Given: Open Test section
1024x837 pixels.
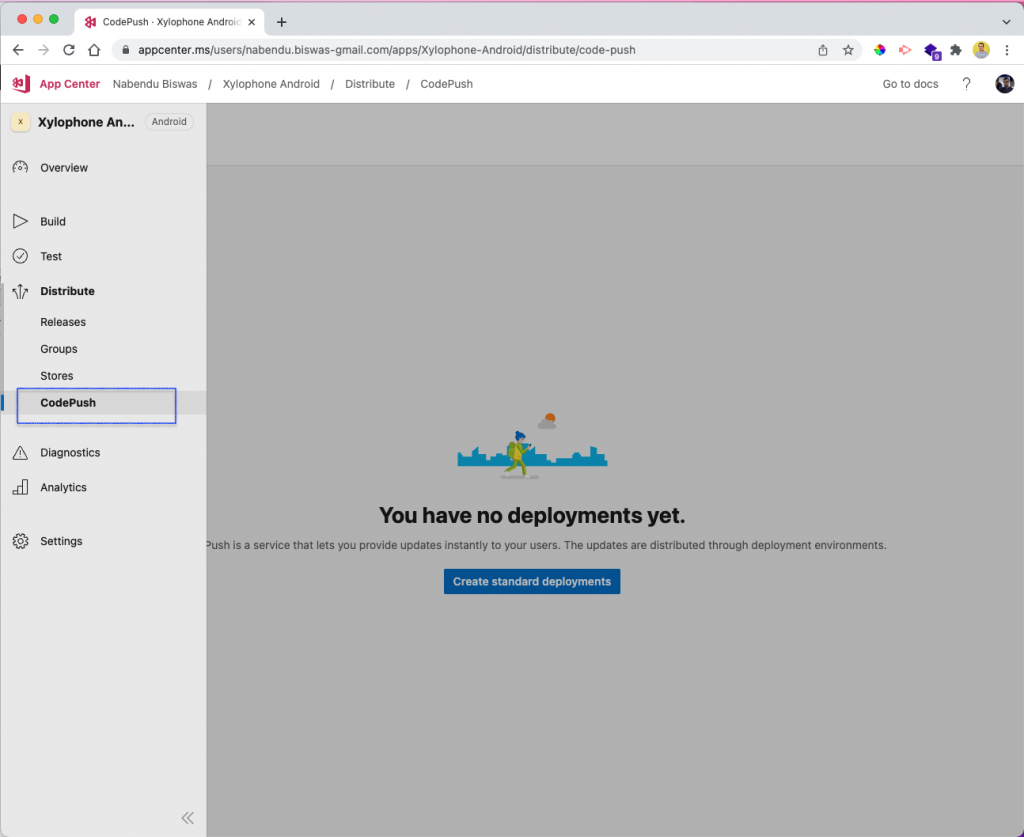Looking at the screenshot, I should 51,256.
